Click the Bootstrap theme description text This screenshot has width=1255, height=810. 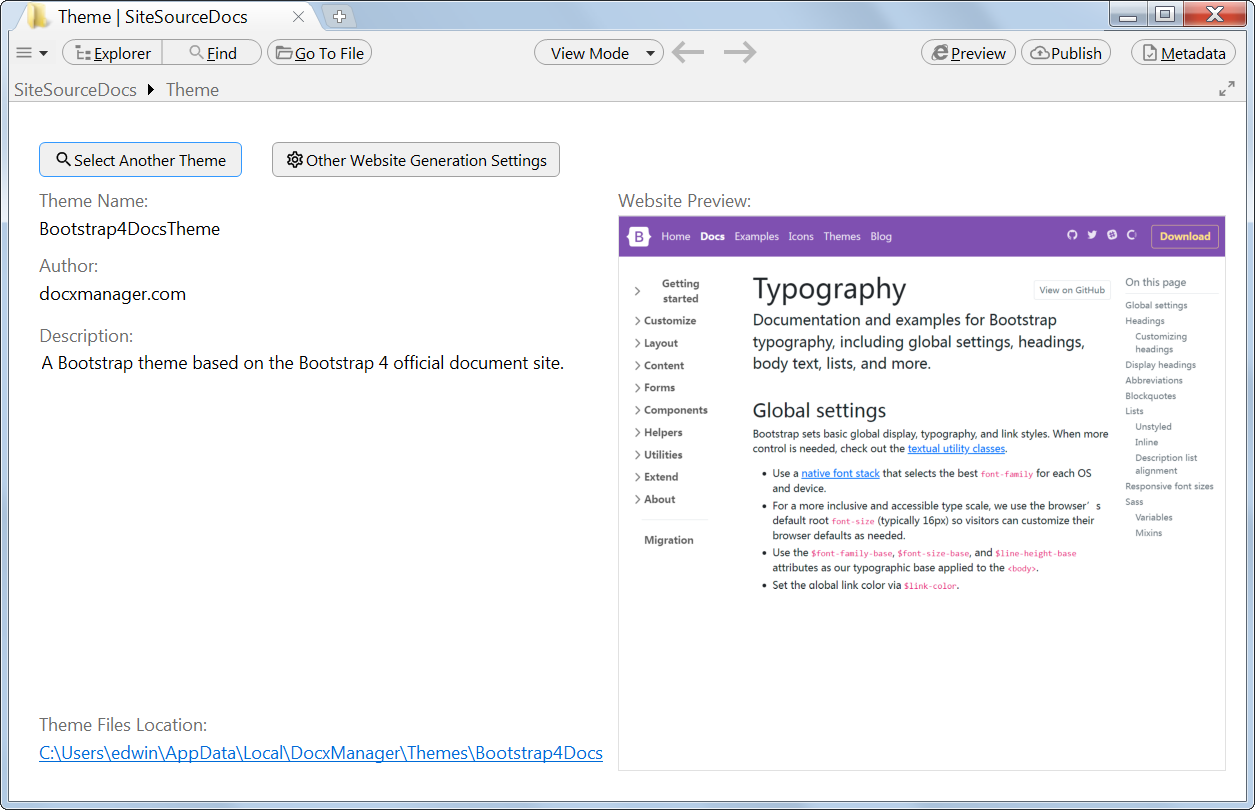[x=303, y=363]
